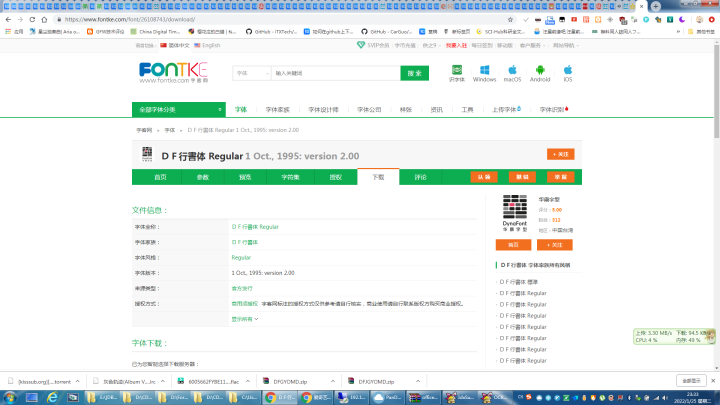Click the 识字体 font recognition icon
This screenshot has height=405, width=720.
coord(457,73)
